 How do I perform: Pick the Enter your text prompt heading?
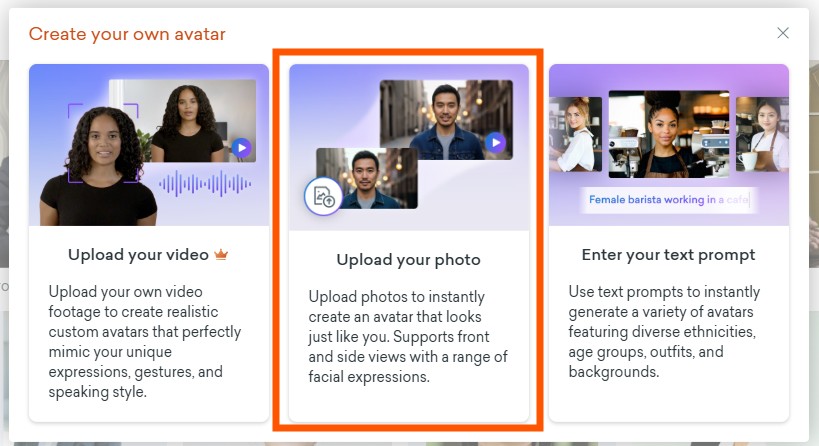[668, 255]
